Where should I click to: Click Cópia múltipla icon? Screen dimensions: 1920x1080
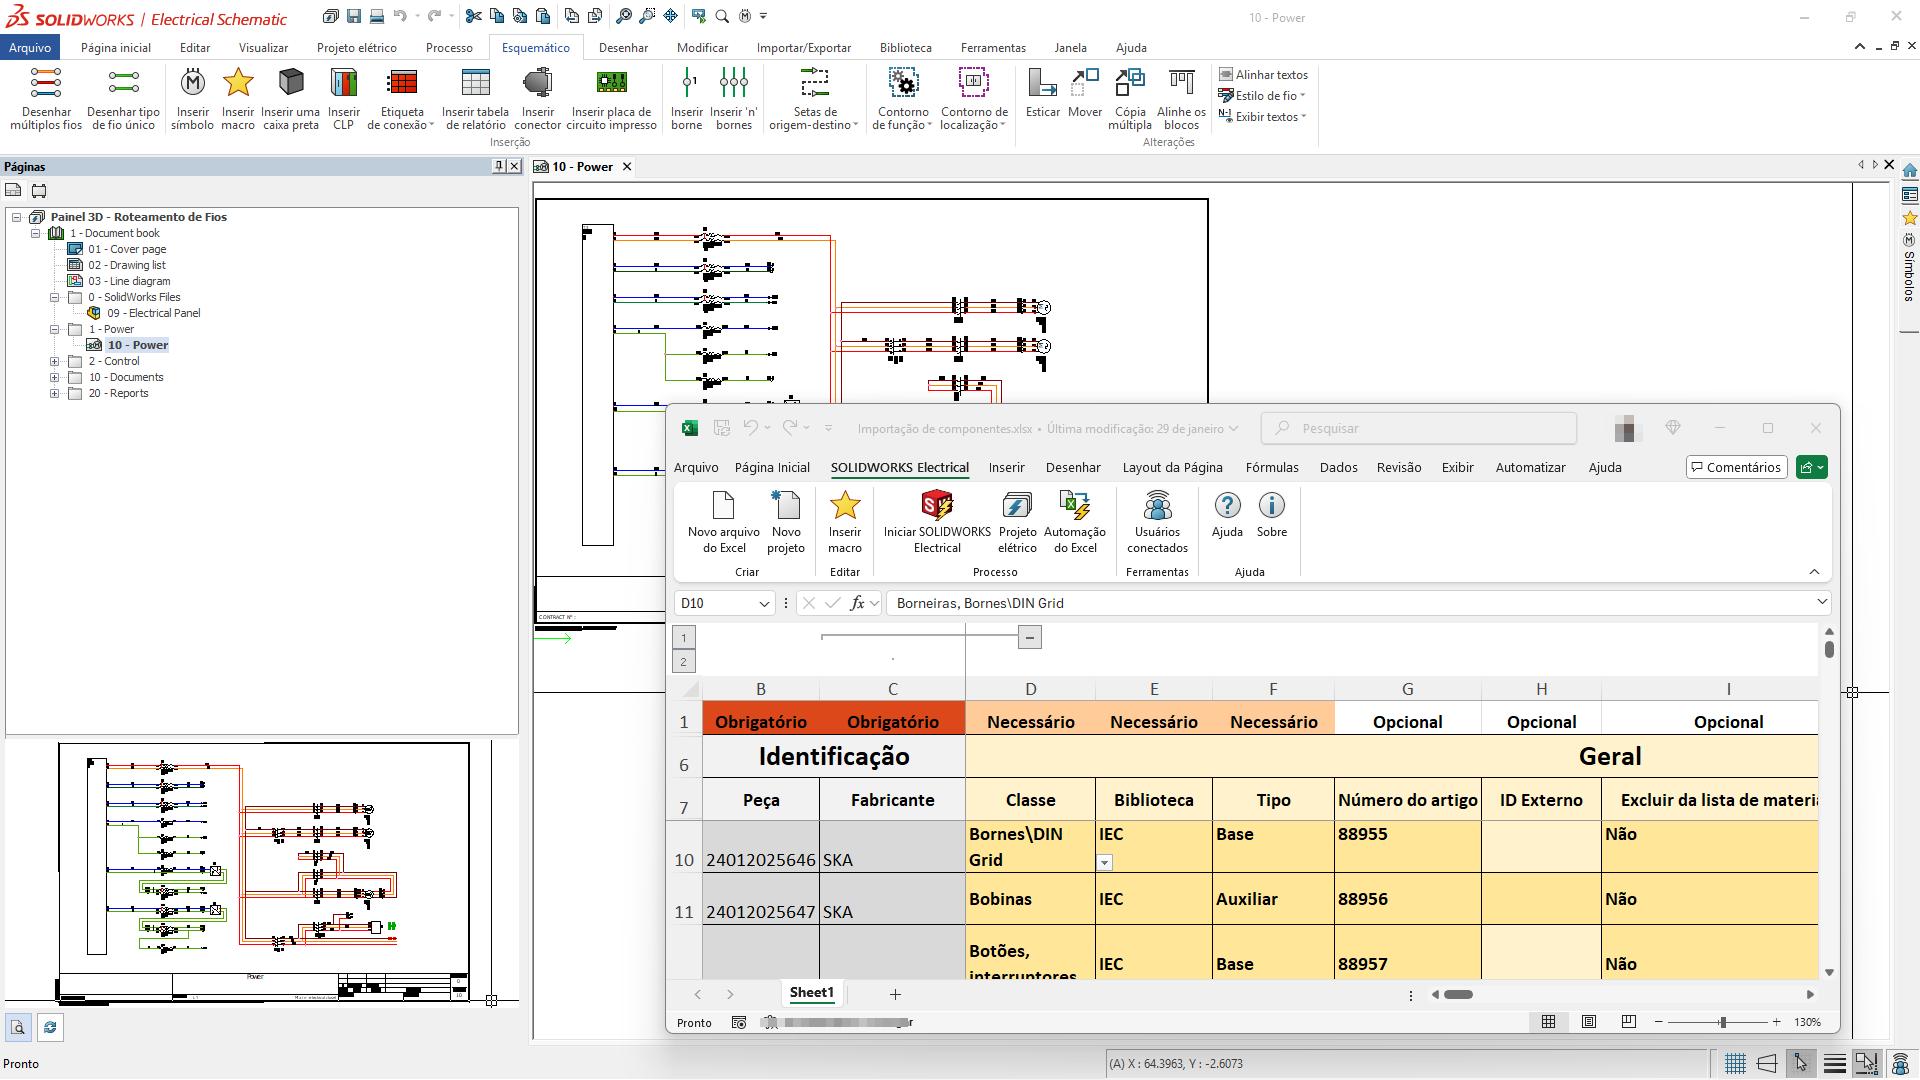coord(1130,98)
